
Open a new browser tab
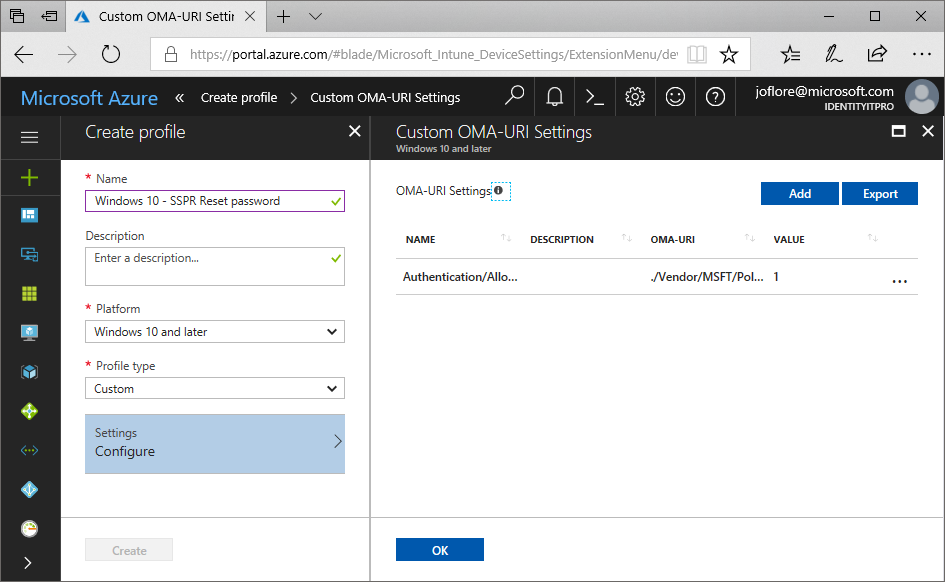pyautogui.click(x=283, y=17)
